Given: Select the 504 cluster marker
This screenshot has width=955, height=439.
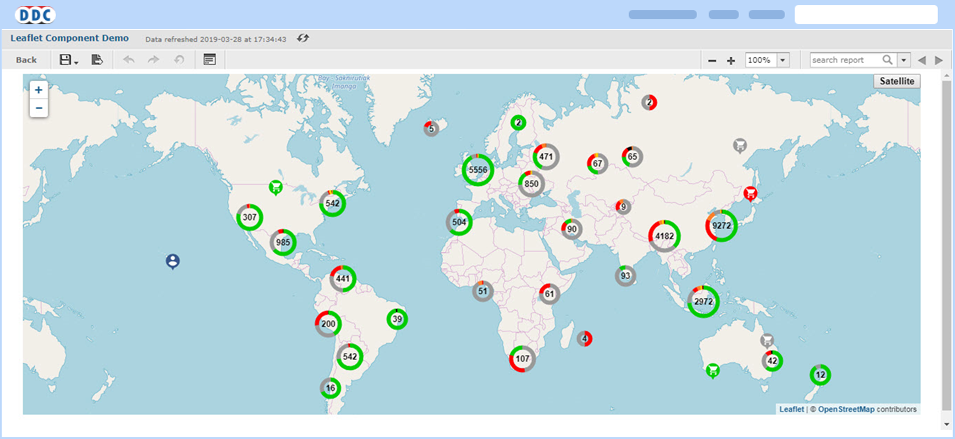Looking at the screenshot, I should tap(459, 223).
